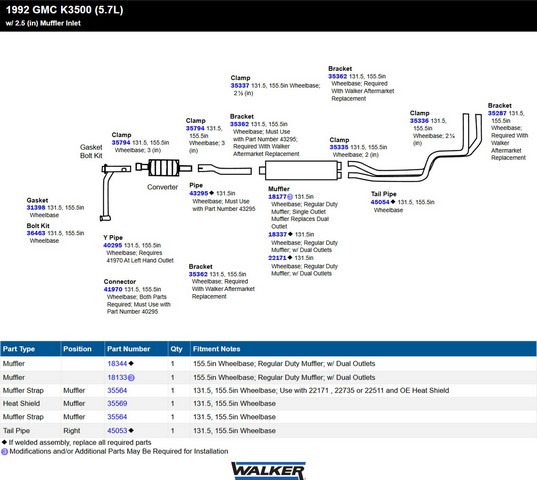Screen dimensions: 537x480
Task: Click the intermediate pipe drawing
Action: 225,169
